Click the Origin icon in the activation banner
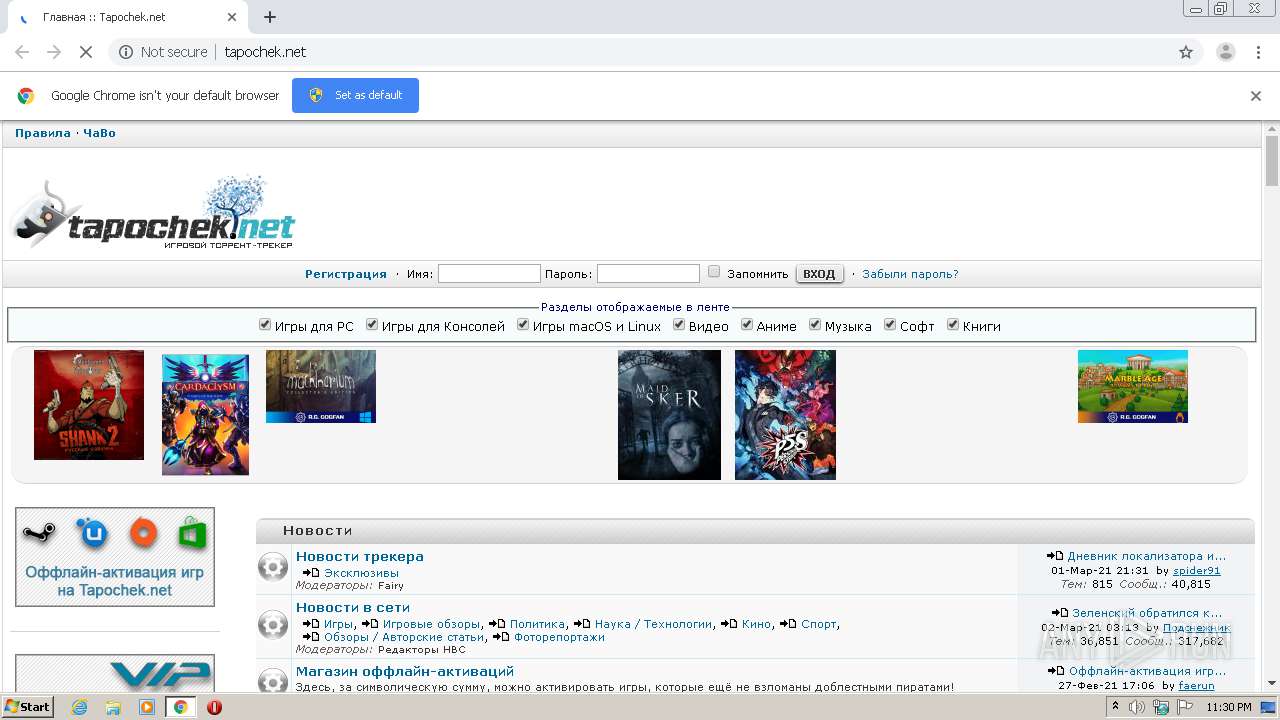The width and height of the screenshot is (1280, 720). [x=144, y=534]
